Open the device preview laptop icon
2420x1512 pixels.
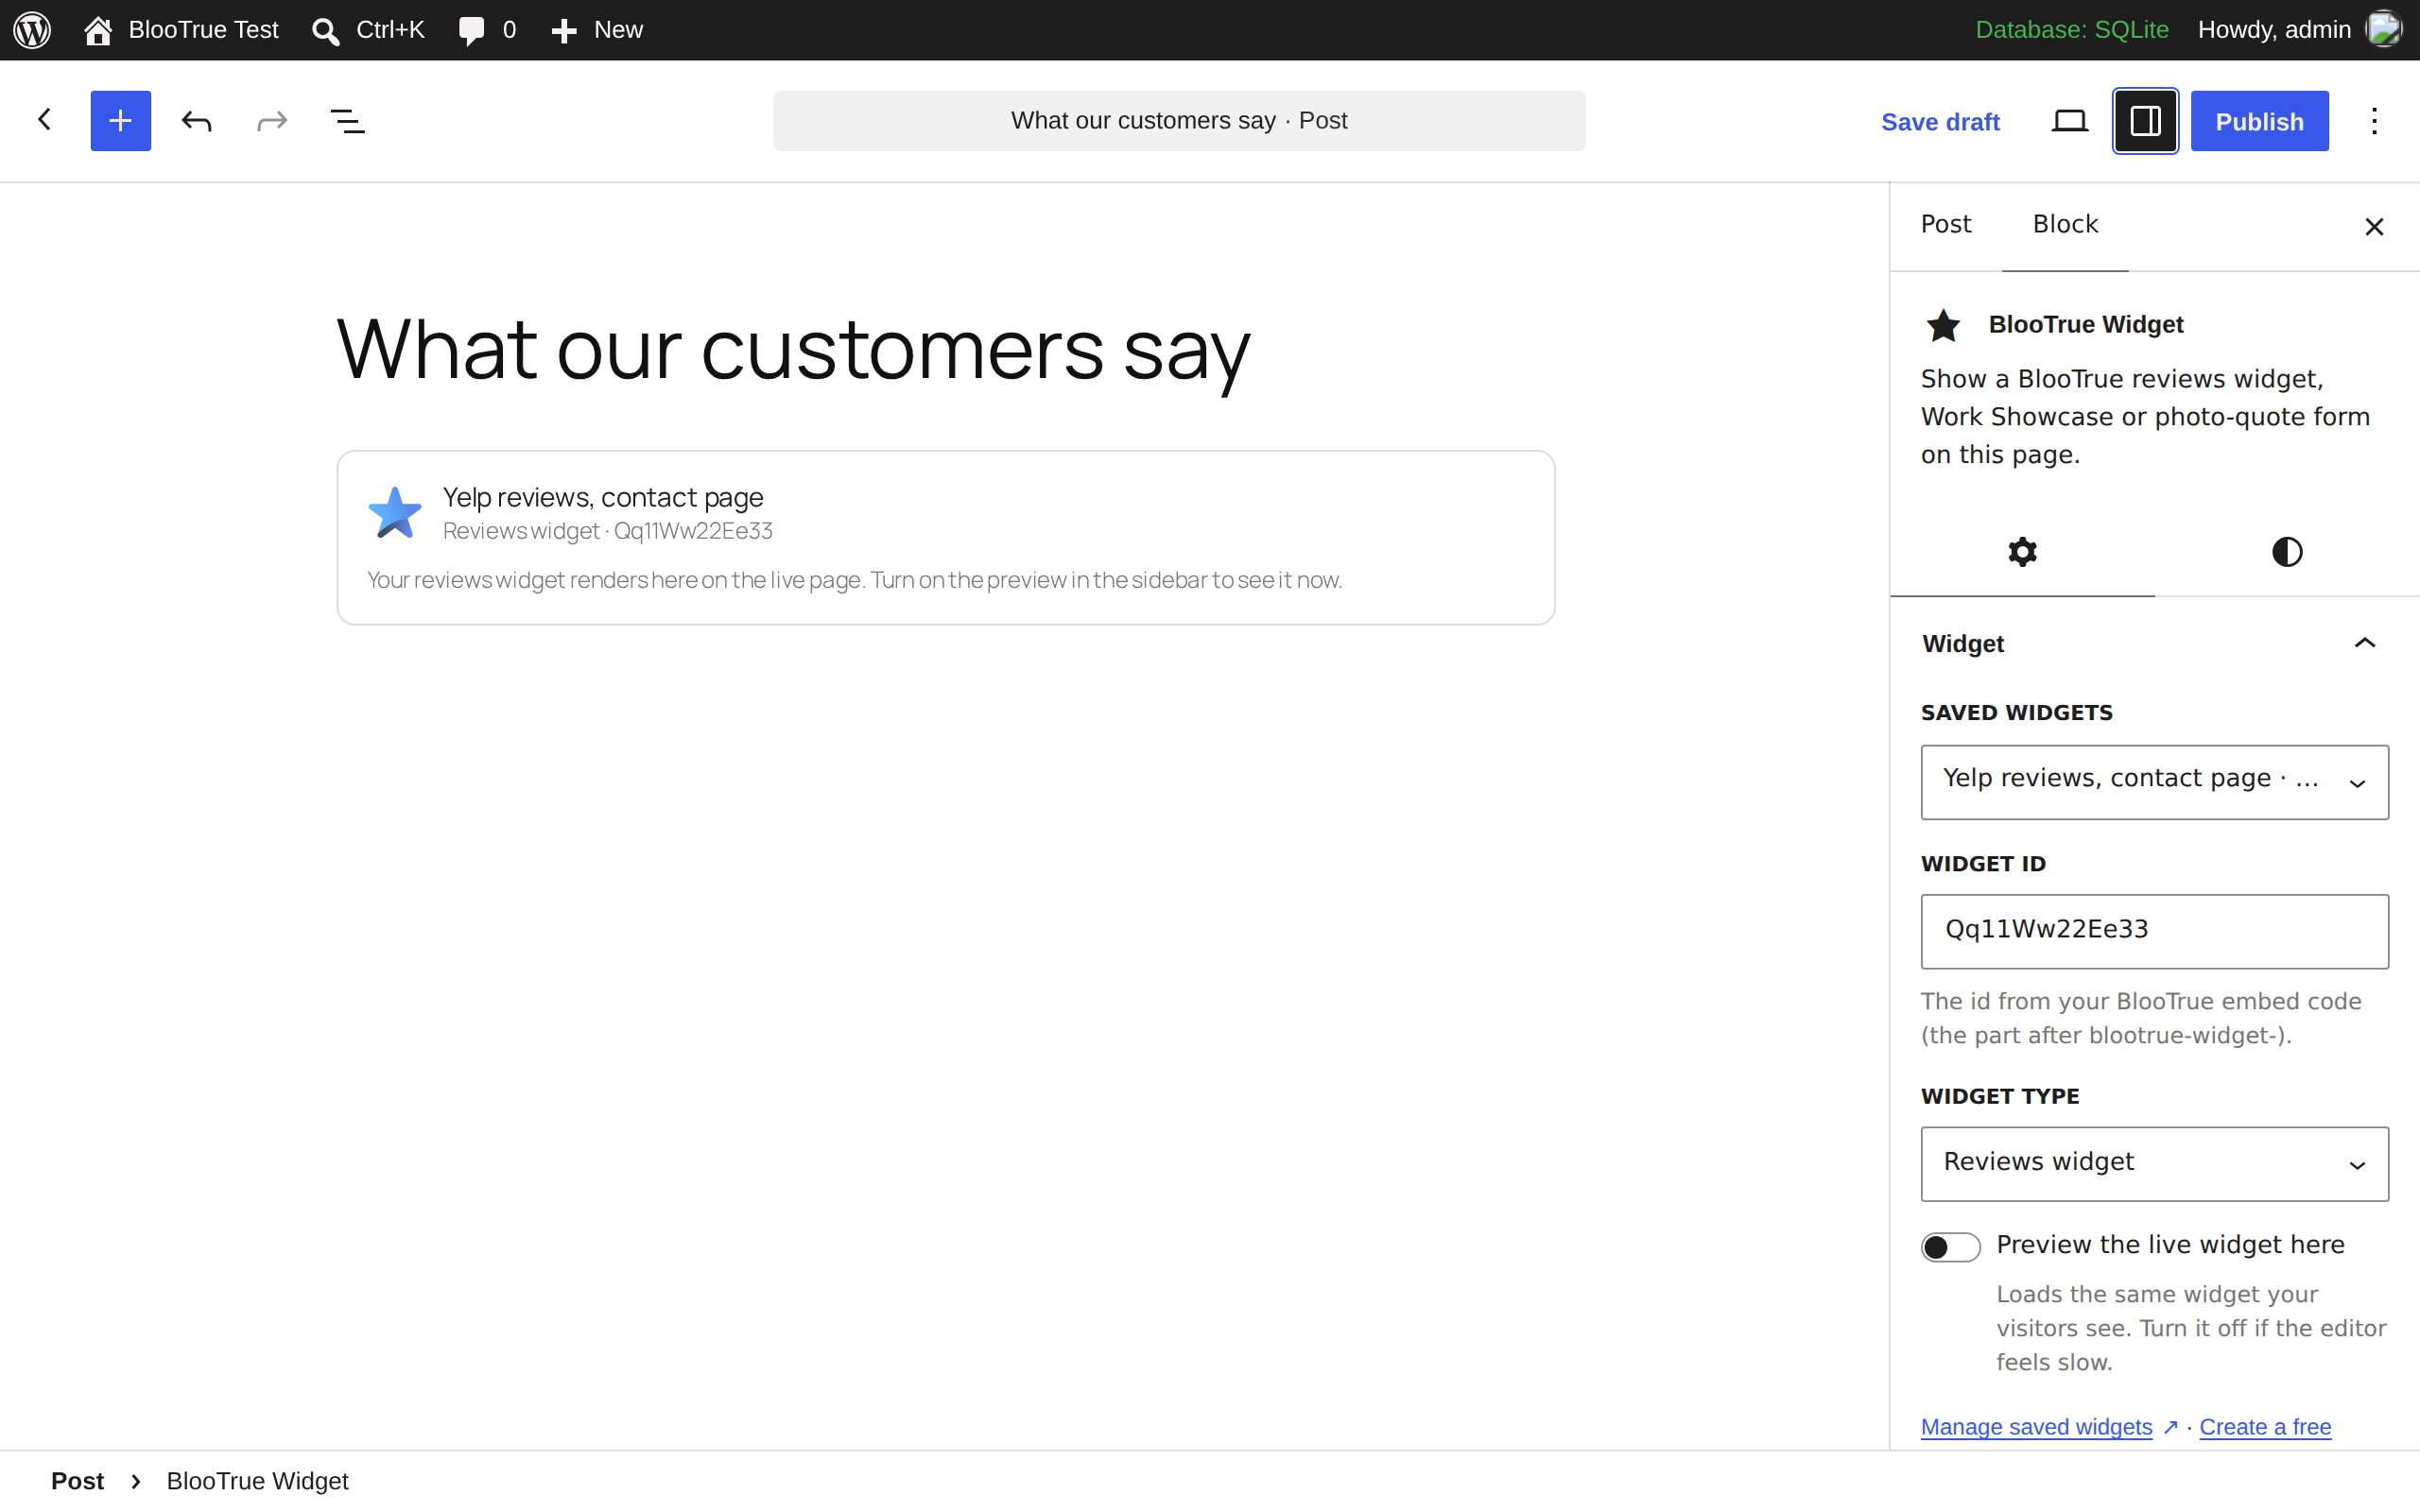2069,121
